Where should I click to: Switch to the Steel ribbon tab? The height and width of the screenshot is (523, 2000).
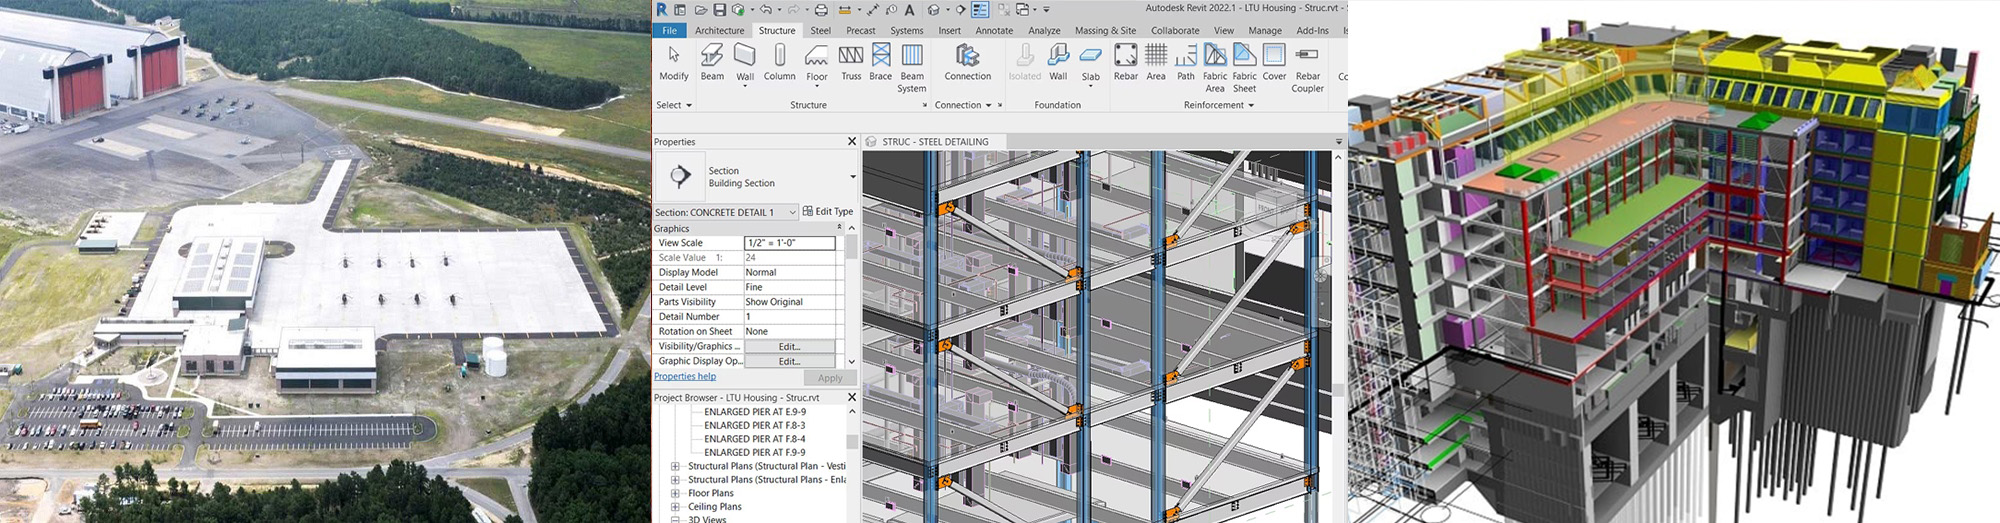(820, 31)
